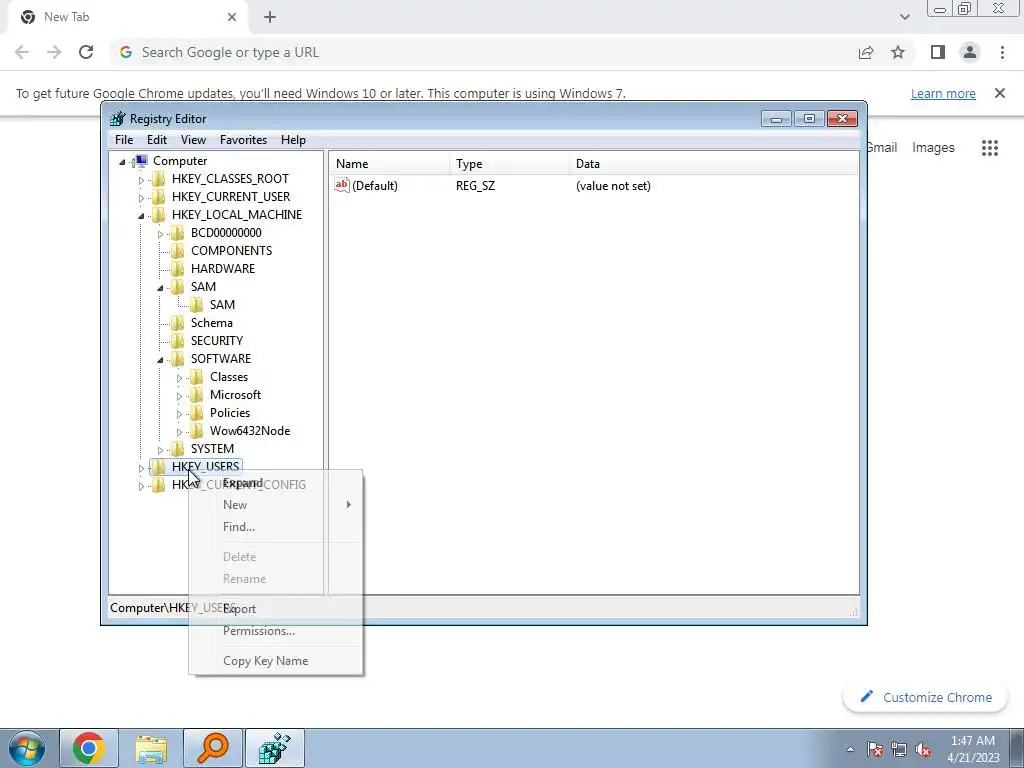The image size is (1024, 768).
Task: Open a new Chrome tab
Action: (270, 18)
